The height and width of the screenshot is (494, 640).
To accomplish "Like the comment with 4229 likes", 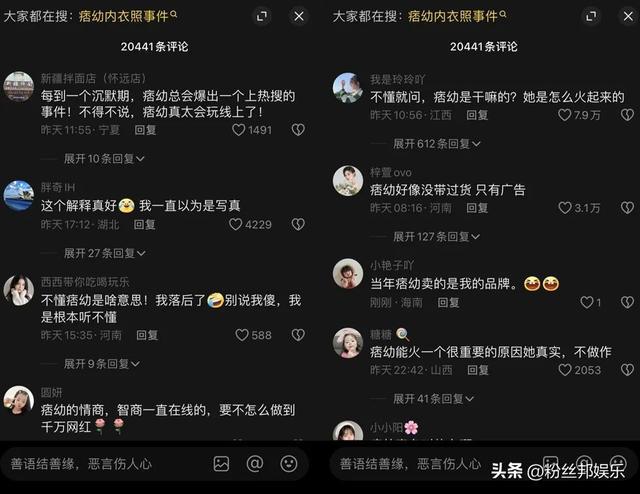I will [236, 224].
